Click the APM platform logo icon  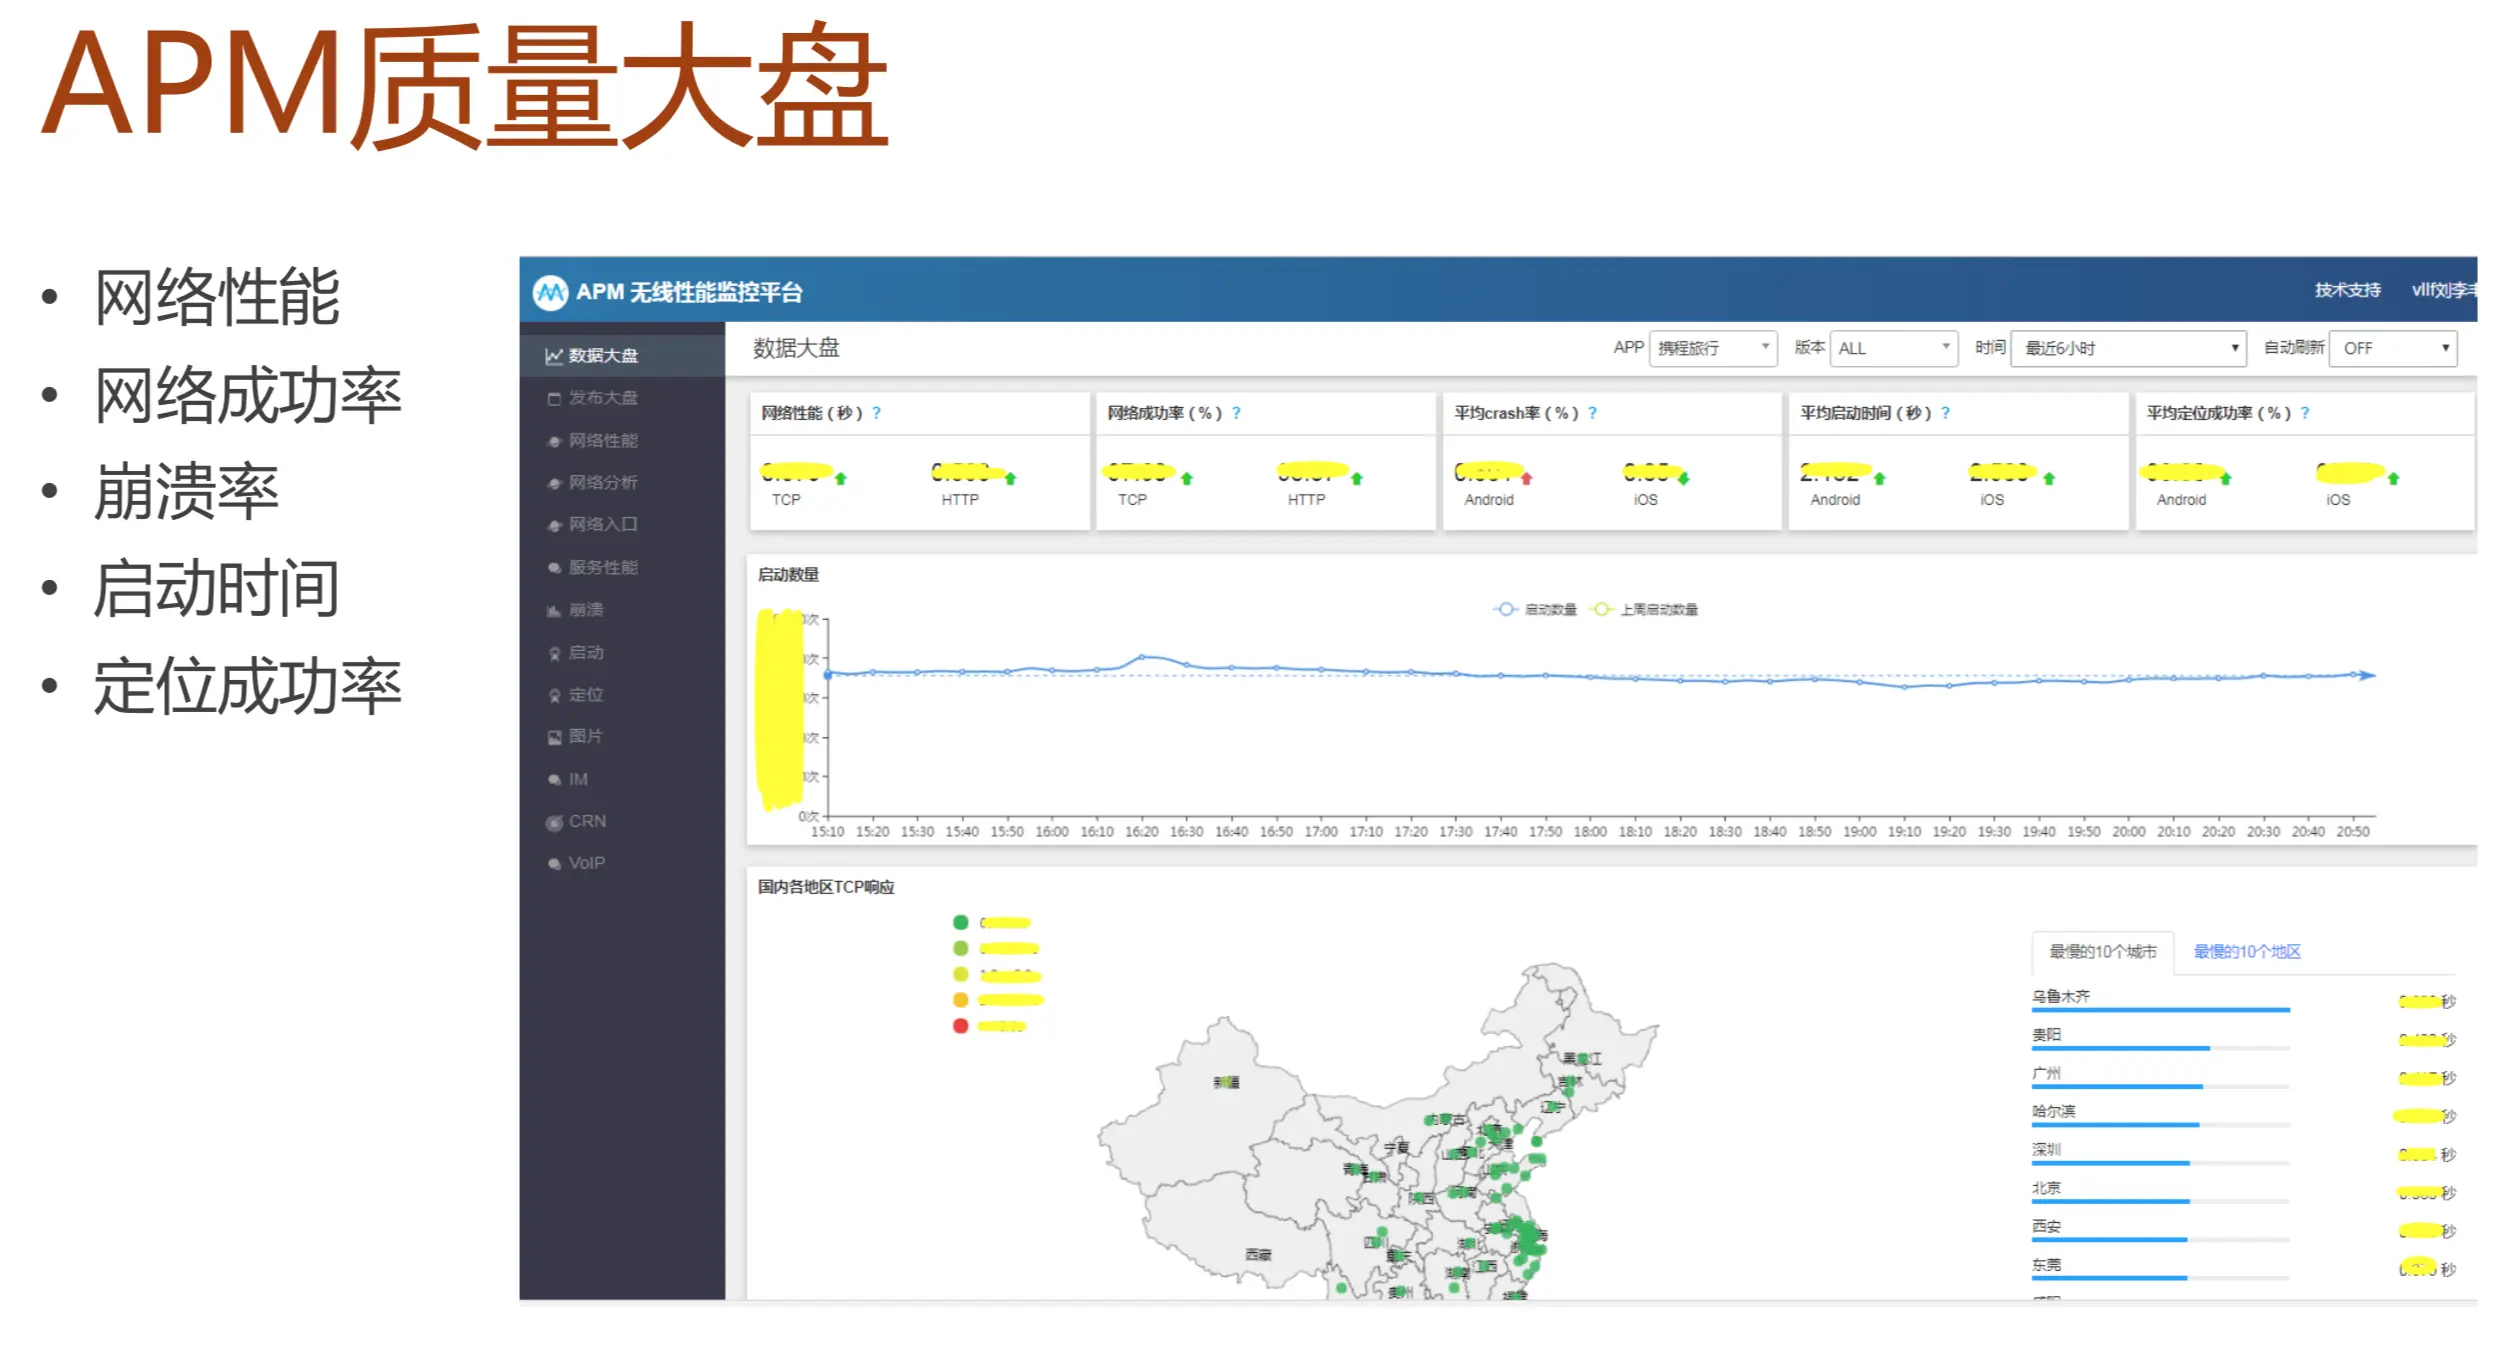tap(550, 292)
